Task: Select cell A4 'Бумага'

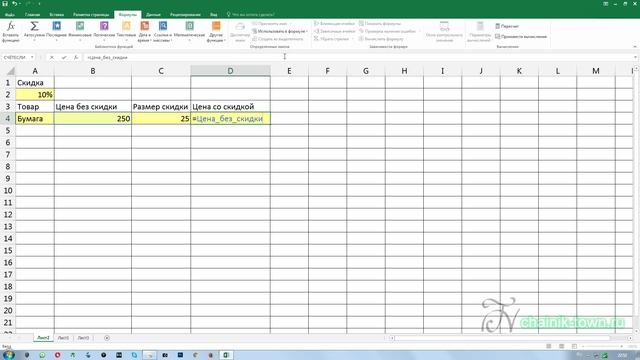Action: click(35, 119)
